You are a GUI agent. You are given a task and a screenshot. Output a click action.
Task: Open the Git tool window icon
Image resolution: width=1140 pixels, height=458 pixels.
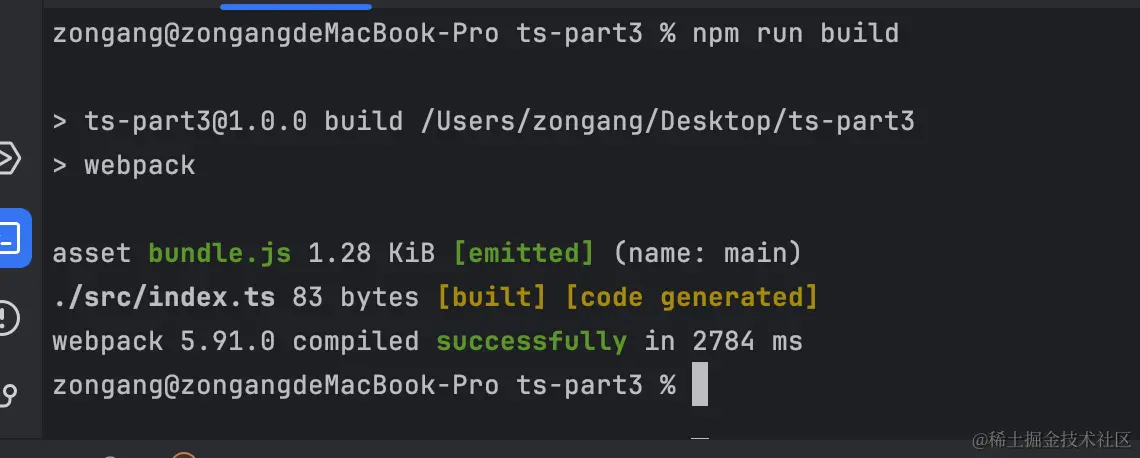(9, 396)
